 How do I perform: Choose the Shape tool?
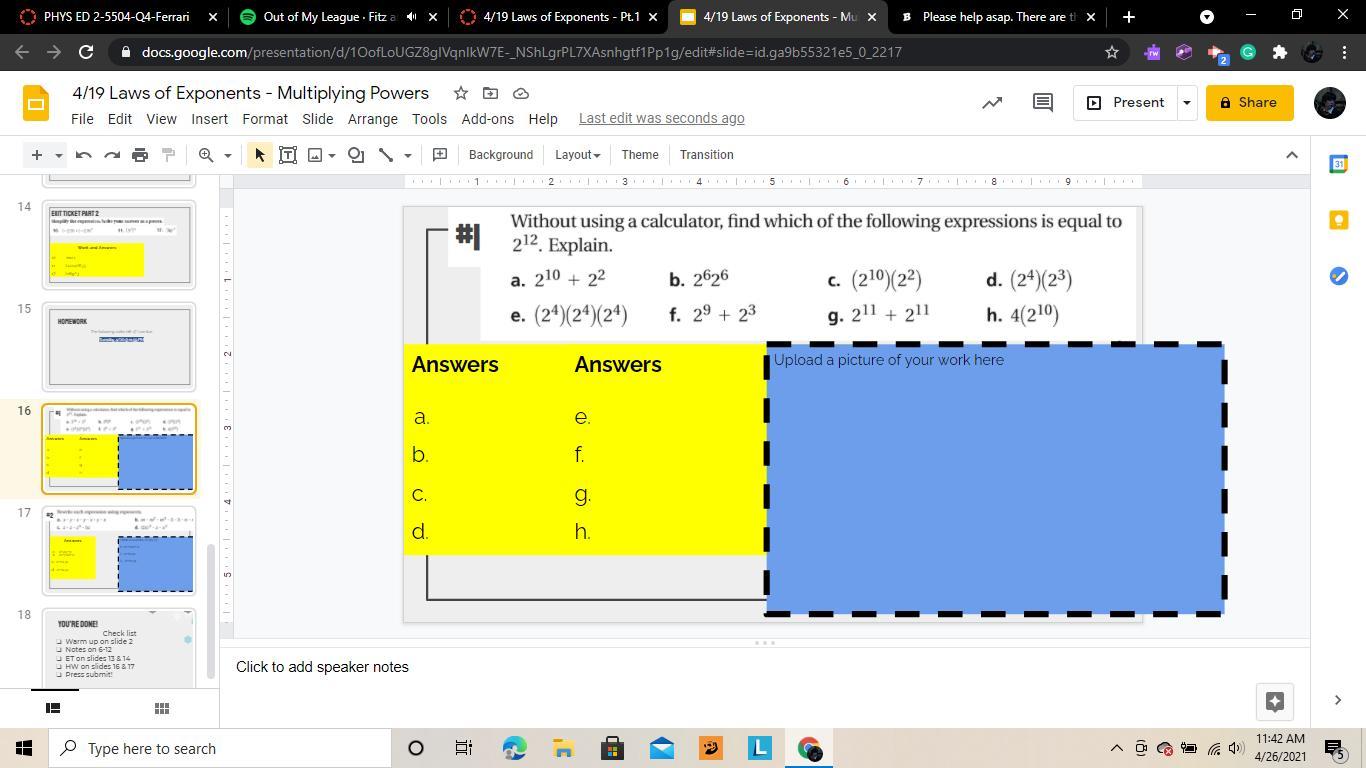pyautogui.click(x=356, y=155)
